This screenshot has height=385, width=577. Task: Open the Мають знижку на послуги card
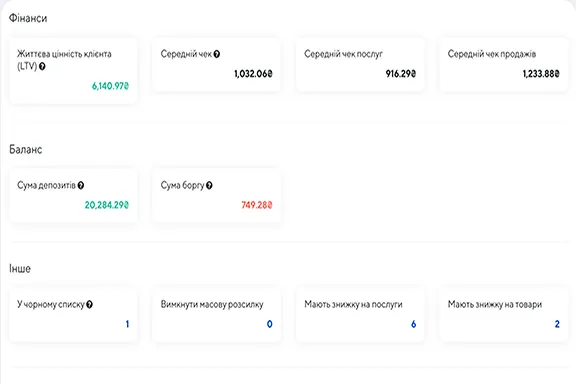click(x=360, y=315)
